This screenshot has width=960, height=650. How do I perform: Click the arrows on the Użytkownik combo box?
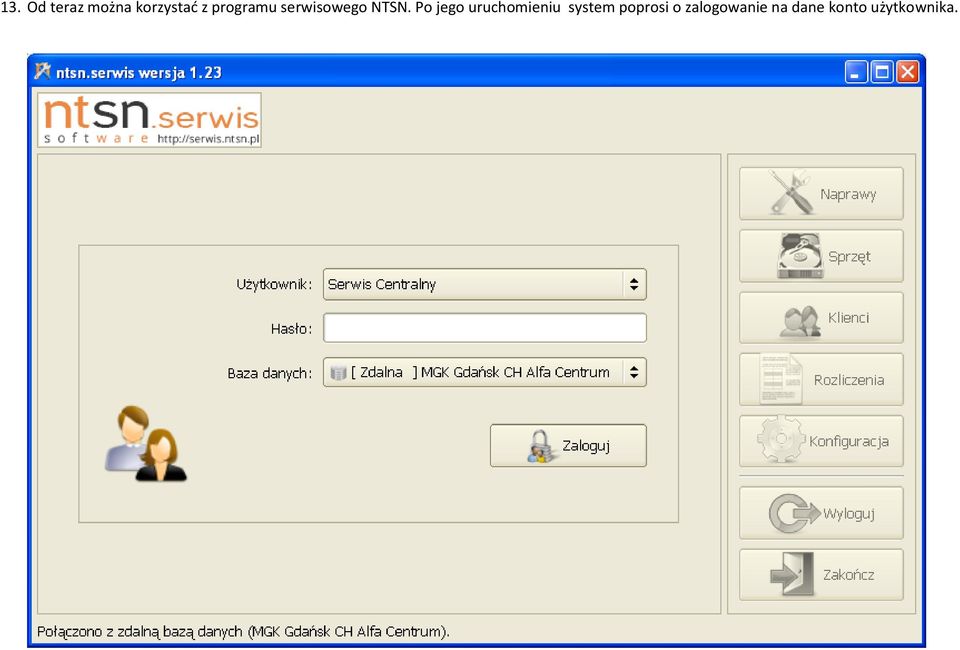tap(634, 284)
